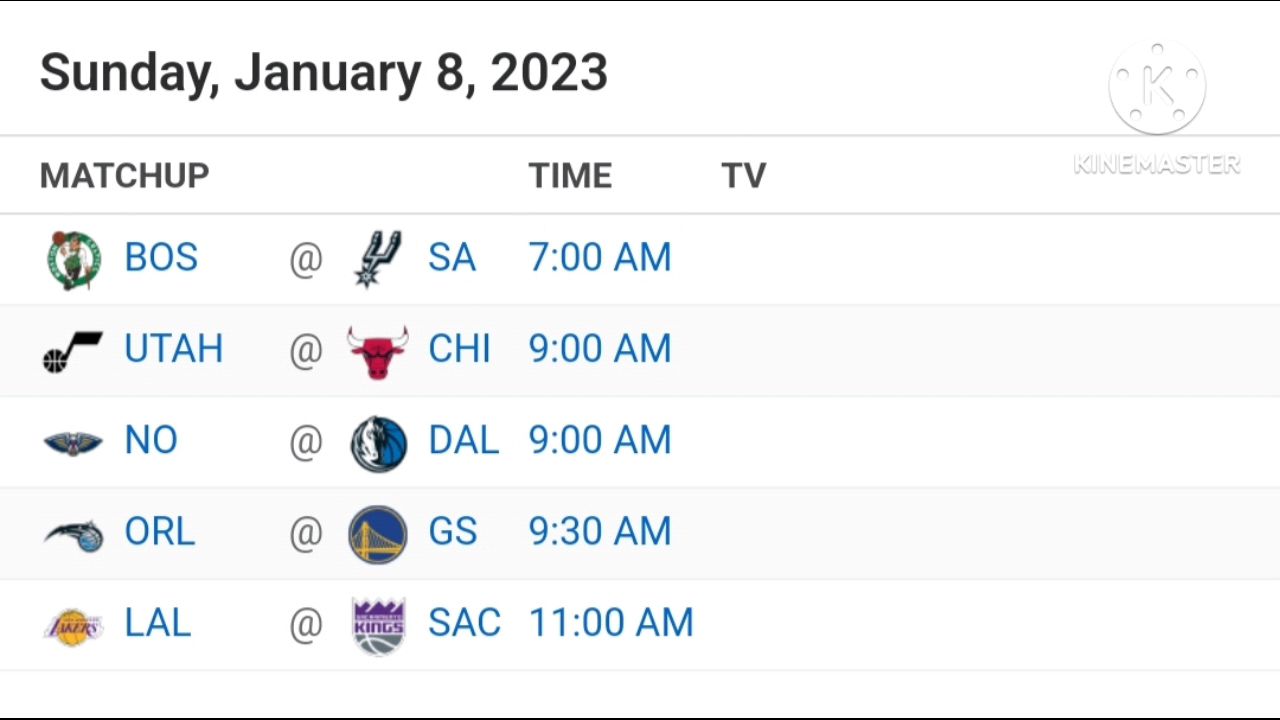The width and height of the screenshot is (1280, 720).
Task: Click the New Orleans Pelicans logo
Action: 73,442
